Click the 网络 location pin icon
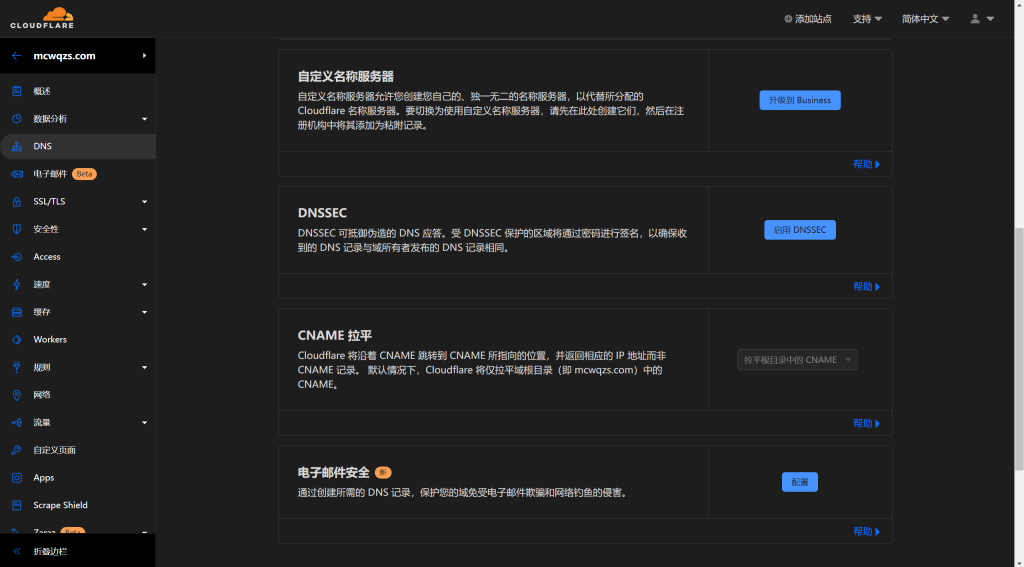Viewport: 1024px width, 567px height. click(x=17, y=395)
